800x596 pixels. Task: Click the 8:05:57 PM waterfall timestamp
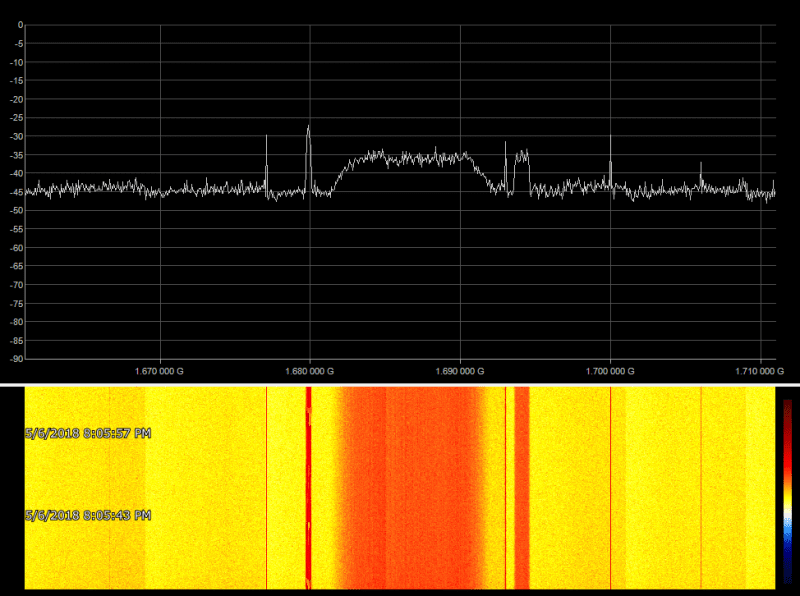coord(88,433)
